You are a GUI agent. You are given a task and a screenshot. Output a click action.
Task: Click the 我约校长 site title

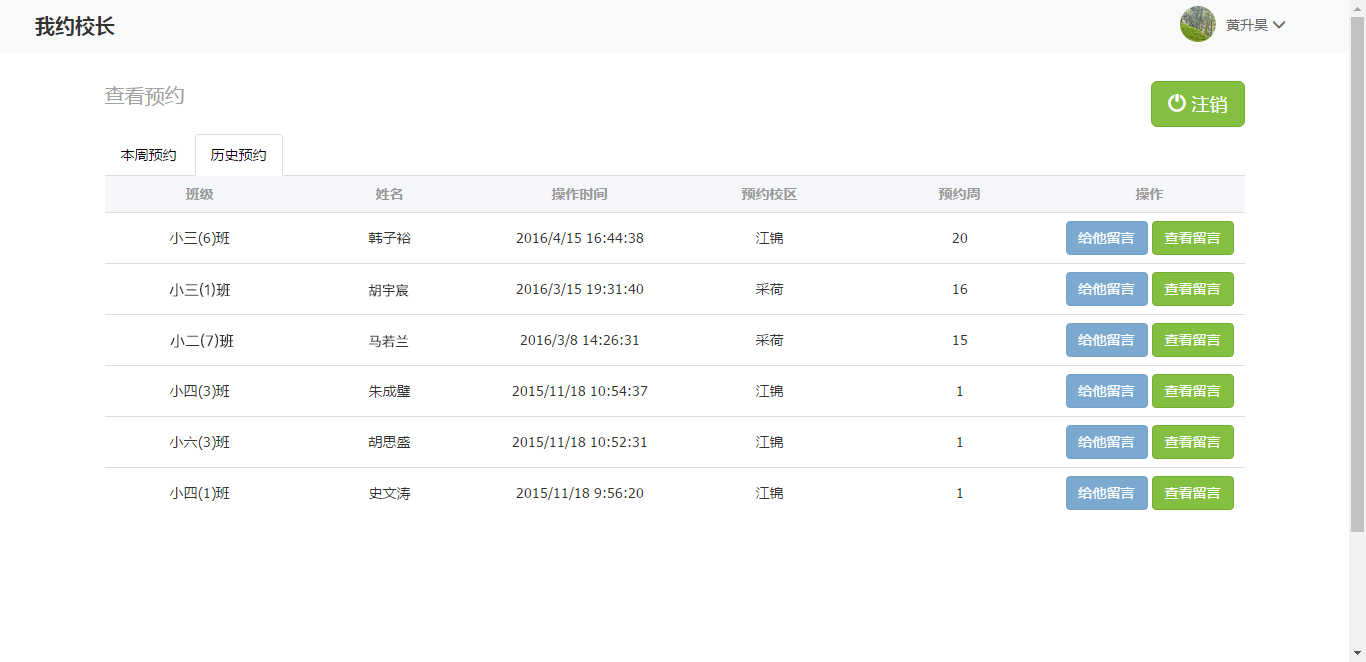click(75, 27)
